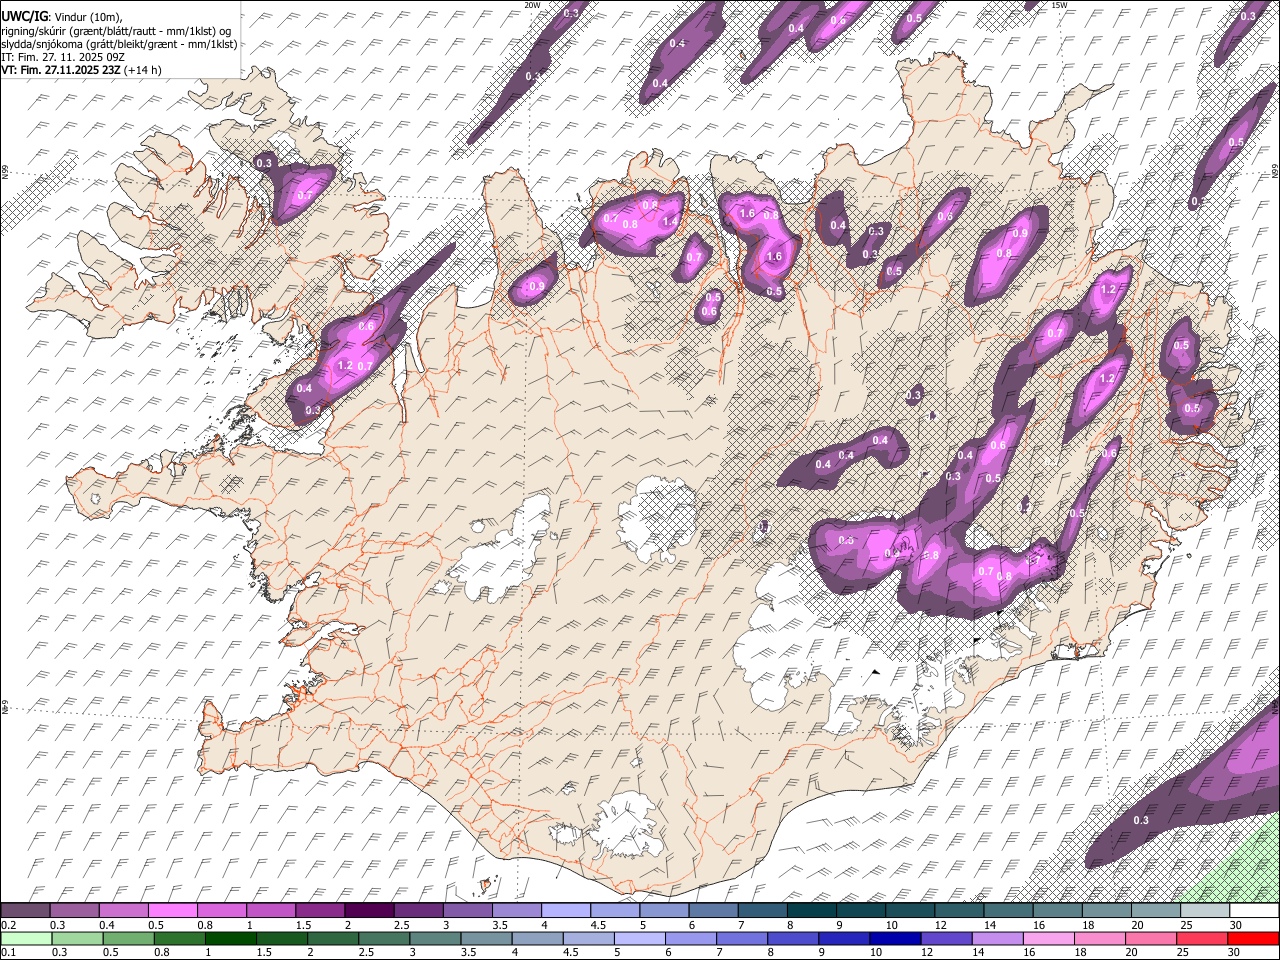Click the "0.3" value in the Westfjords snow patch
The image size is (1280, 960).
(x=264, y=163)
